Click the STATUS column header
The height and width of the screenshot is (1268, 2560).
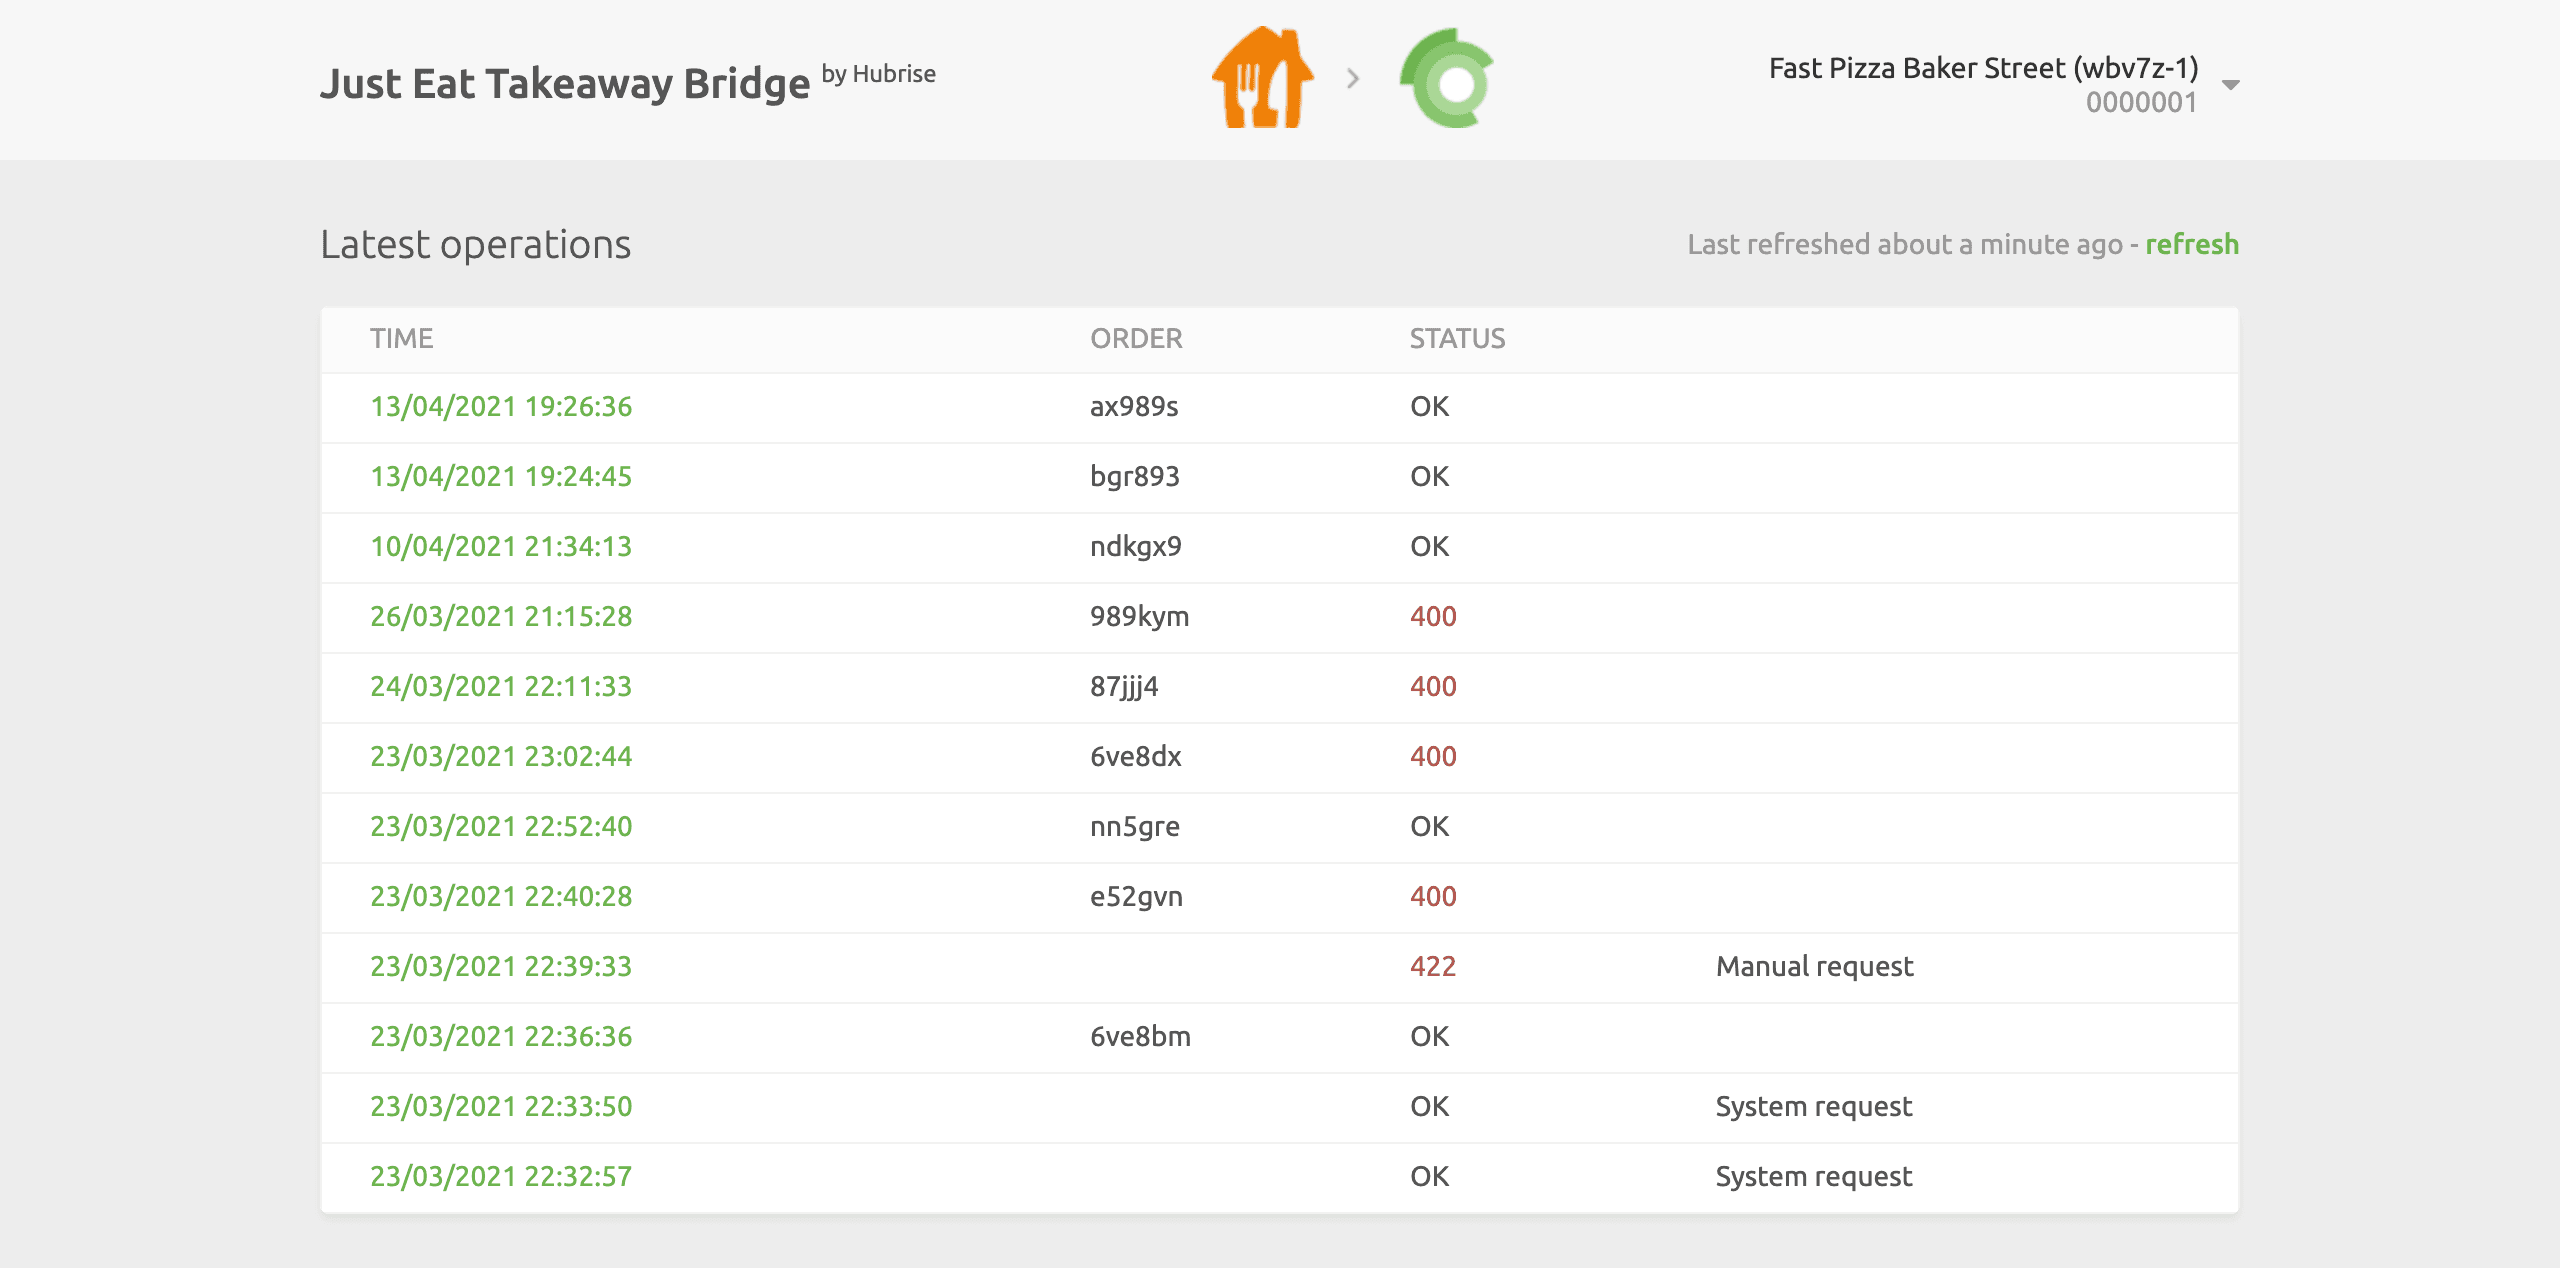[x=1457, y=338]
